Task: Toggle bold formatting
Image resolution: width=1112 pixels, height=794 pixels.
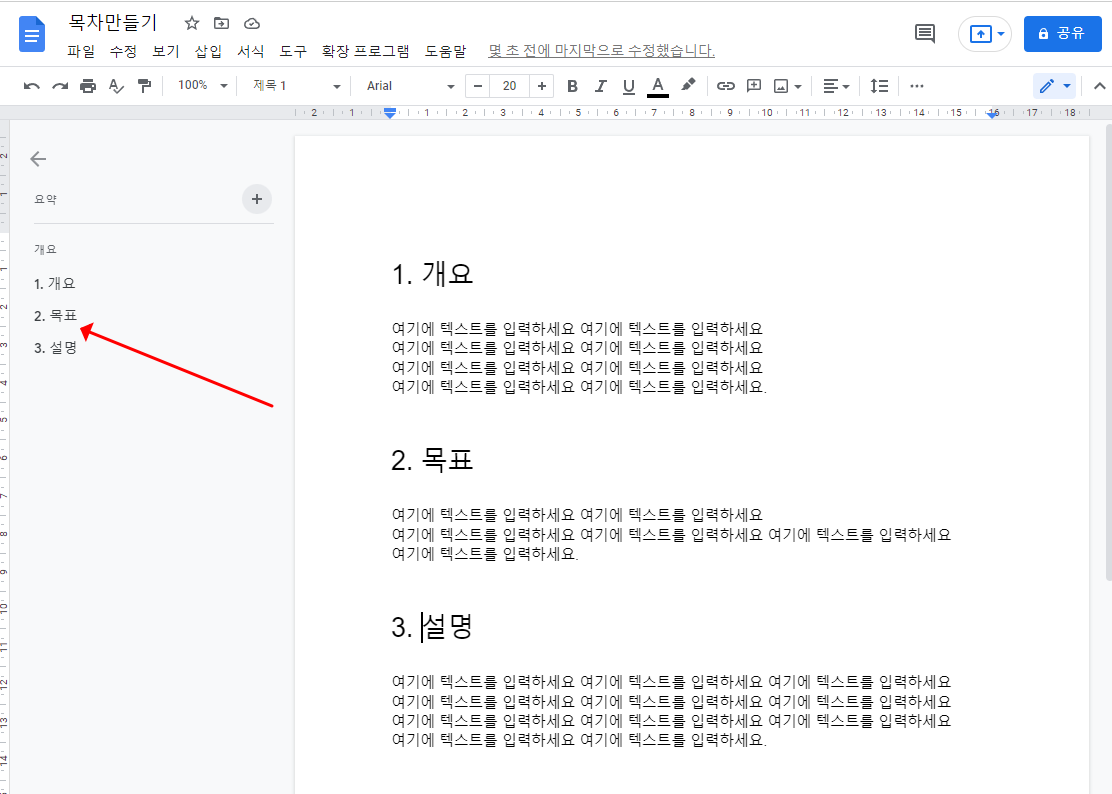Action: pyautogui.click(x=572, y=85)
